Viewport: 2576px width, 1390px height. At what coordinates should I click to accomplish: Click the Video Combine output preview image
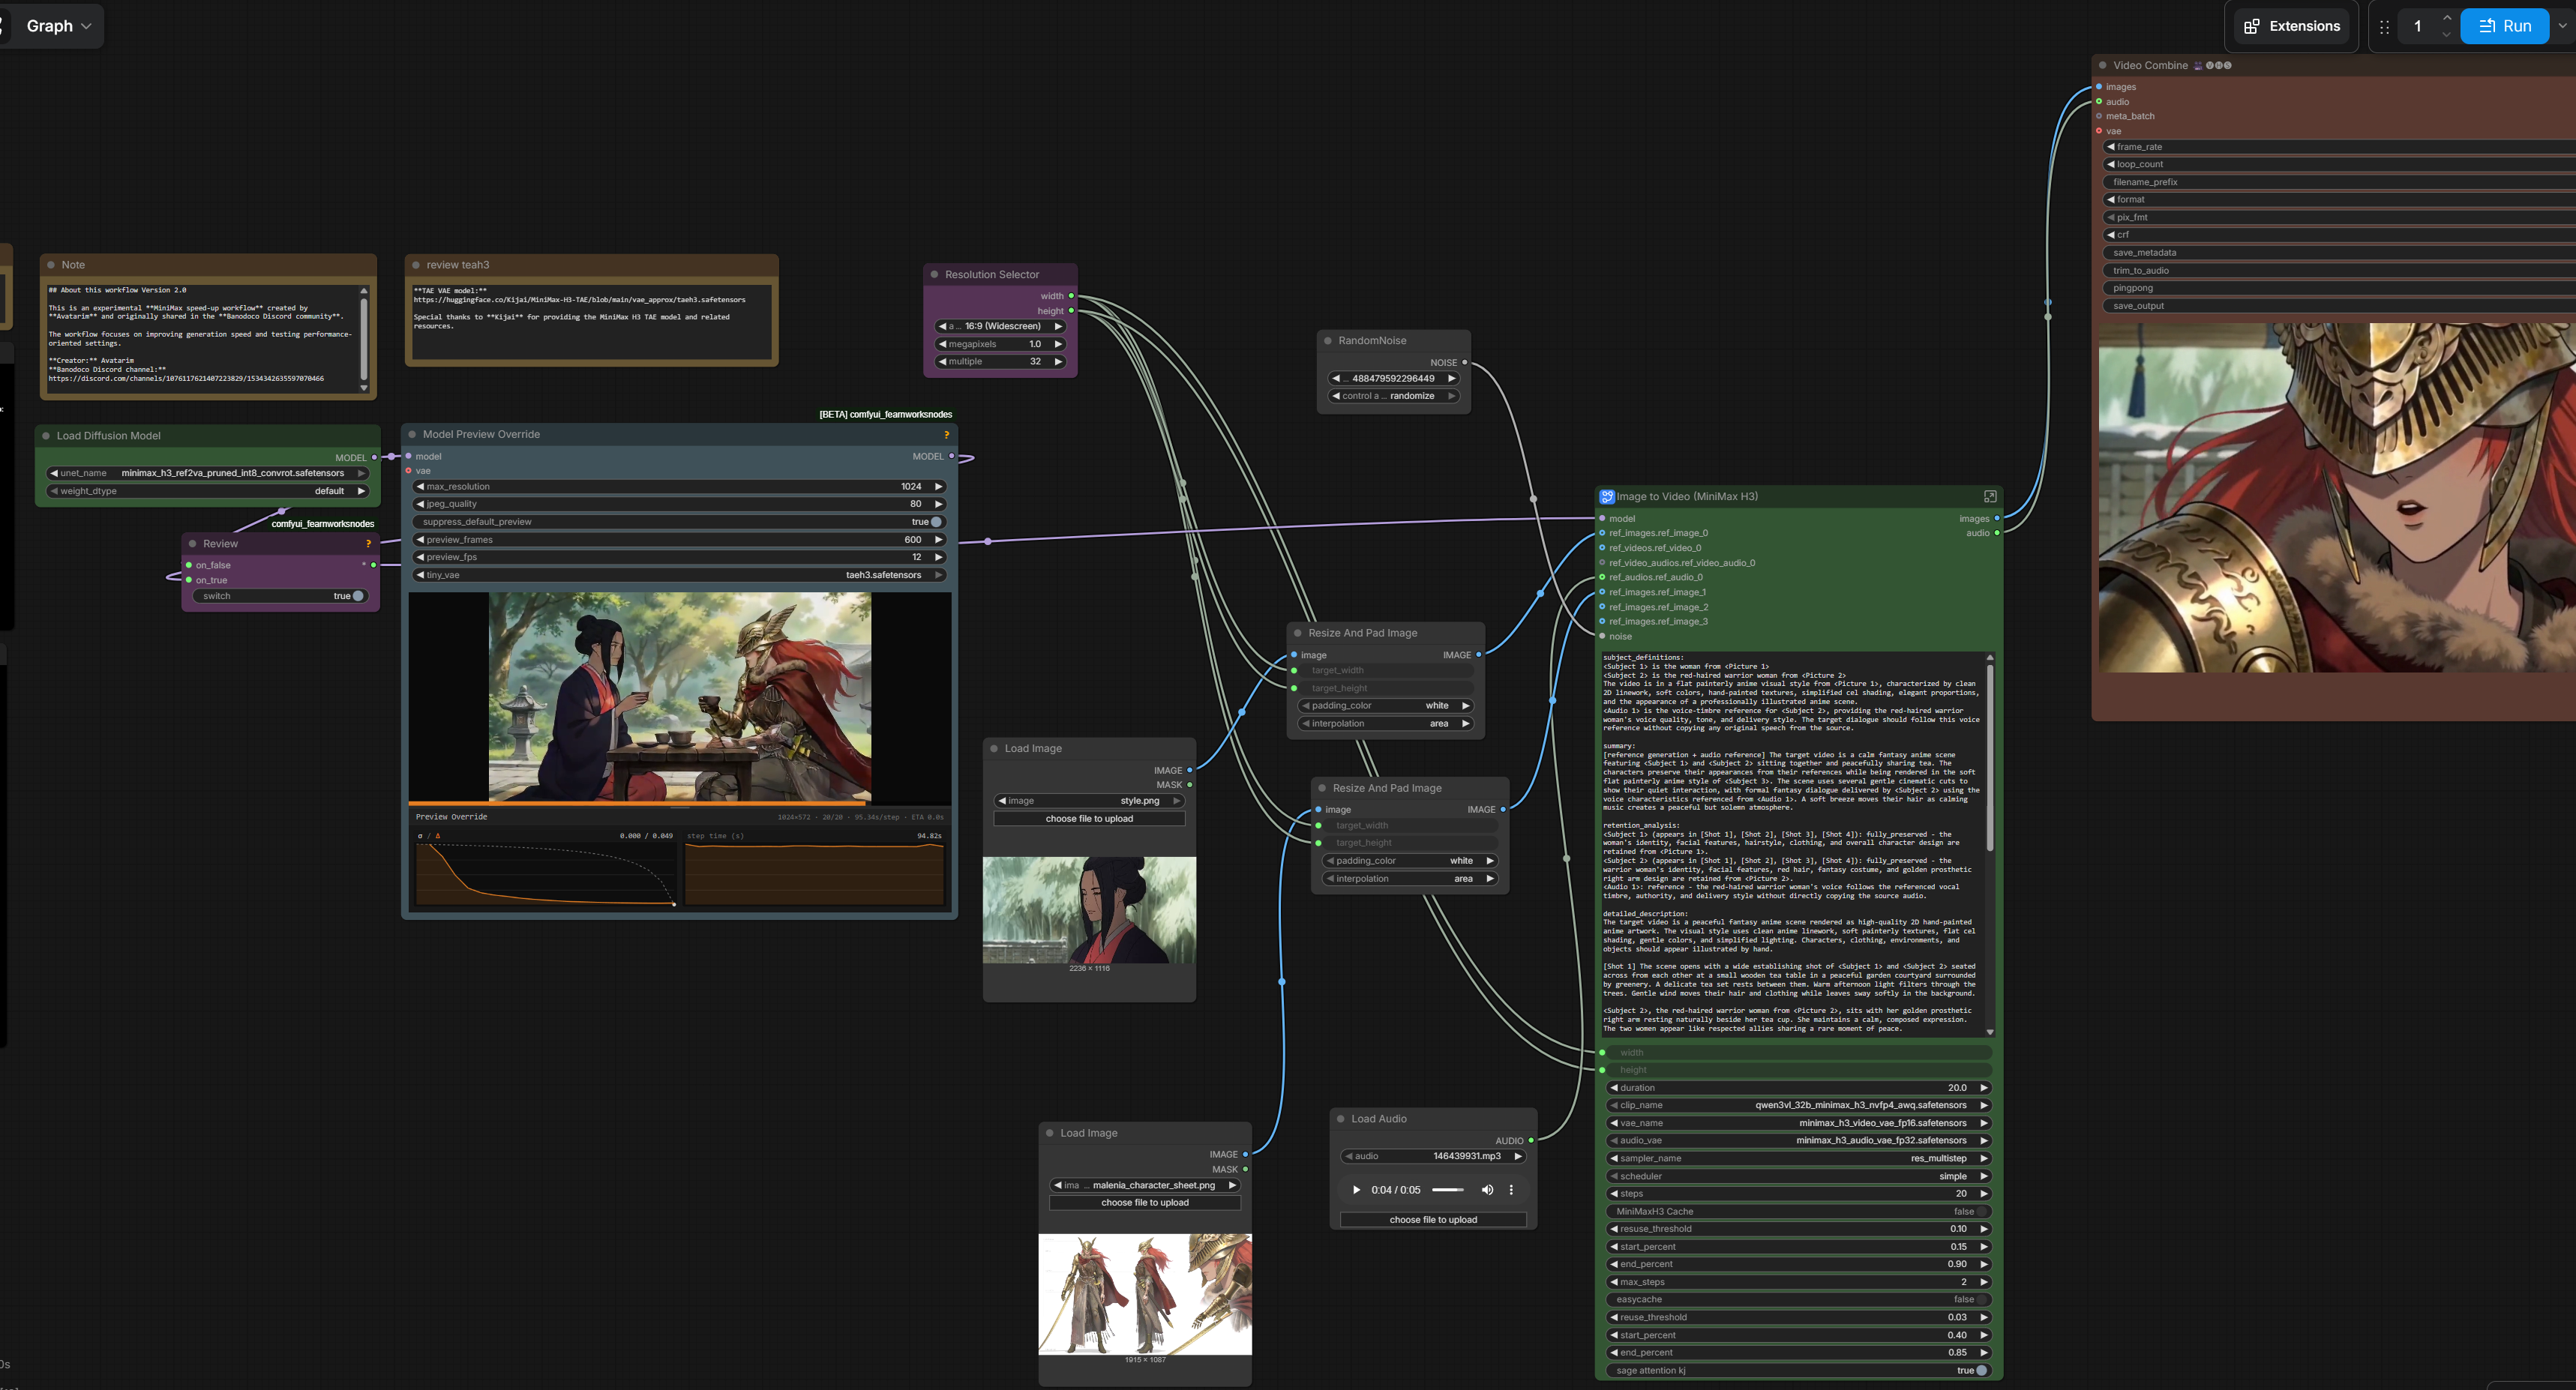click(2337, 498)
